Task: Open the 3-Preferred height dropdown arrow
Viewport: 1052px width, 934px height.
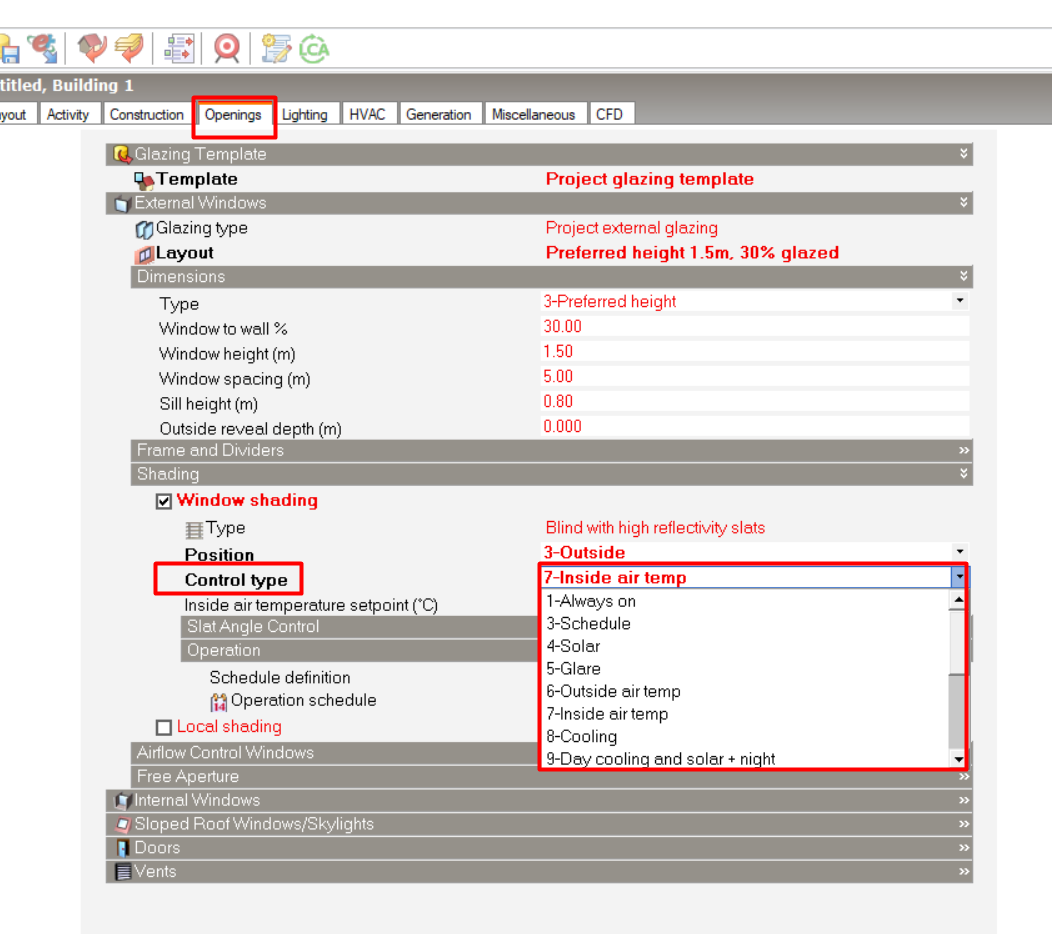Action: coord(960,301)
